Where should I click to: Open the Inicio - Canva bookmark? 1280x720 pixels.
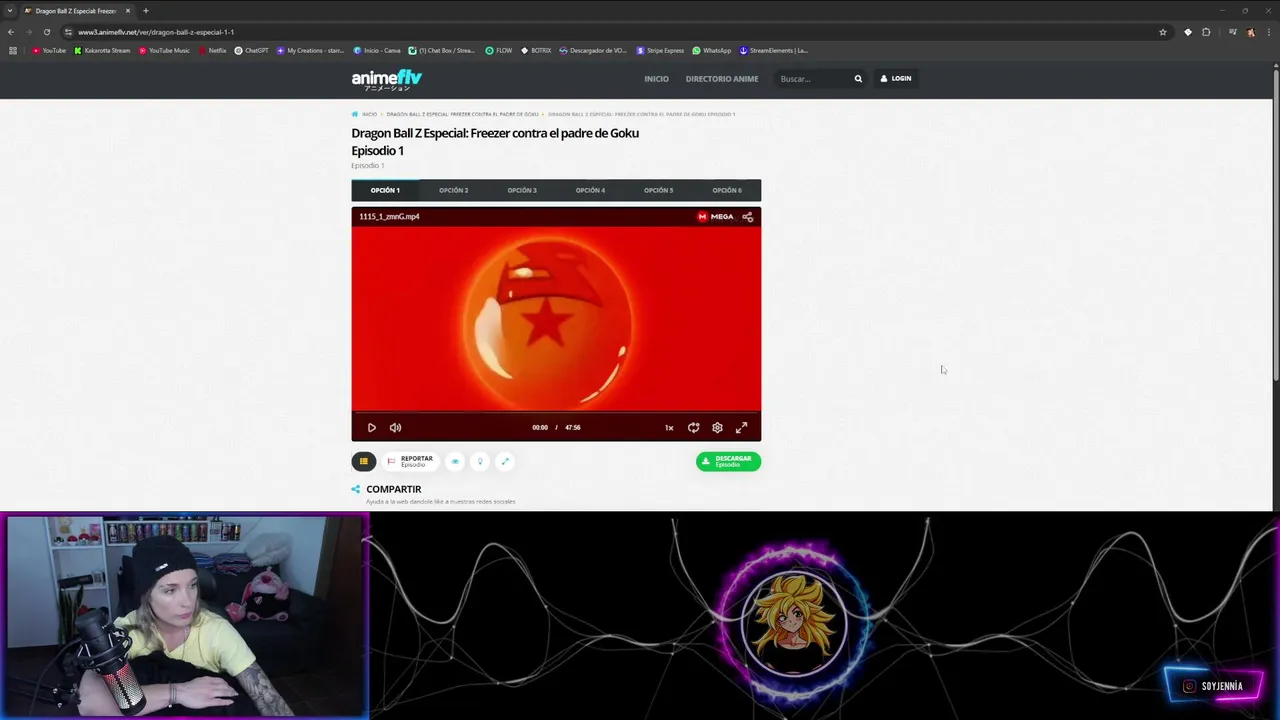click(x=377, y=50)
